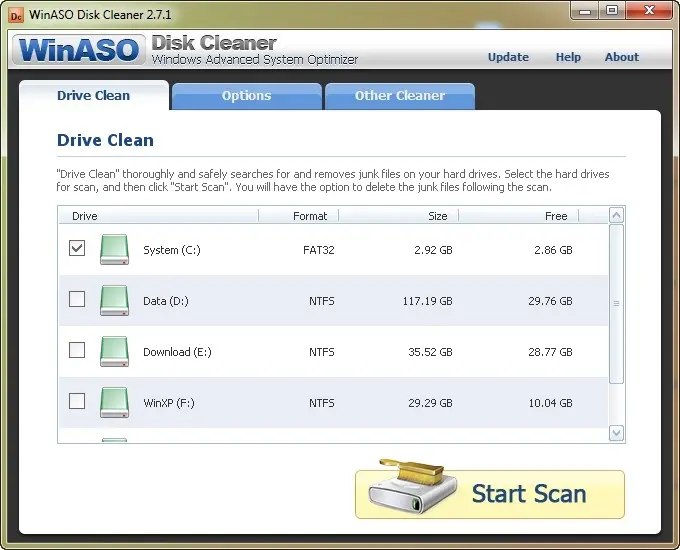Click the WinASO logo
This screenshot has width=680, height=550.
pos(78,49)
